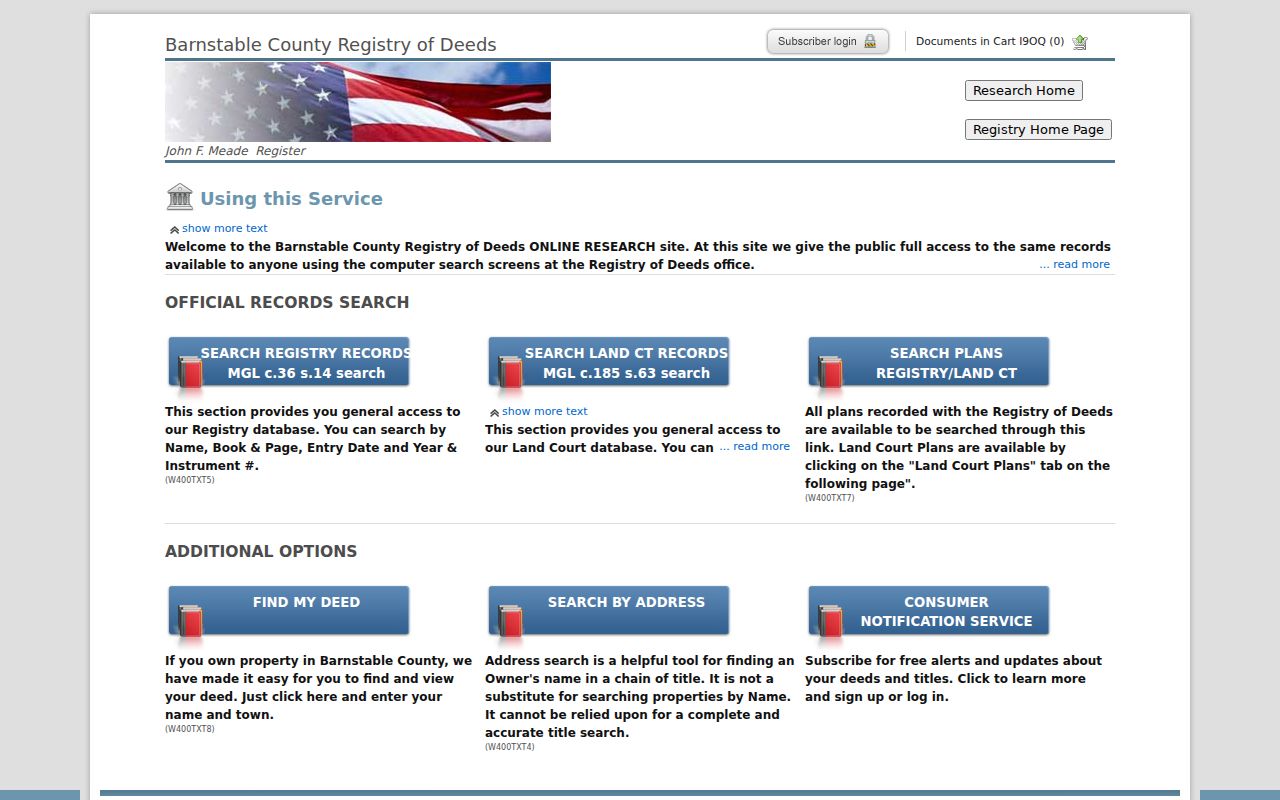1280x800 pixels.
Task: Open Consumer Notification Service
Action: (x=929, y=611)
